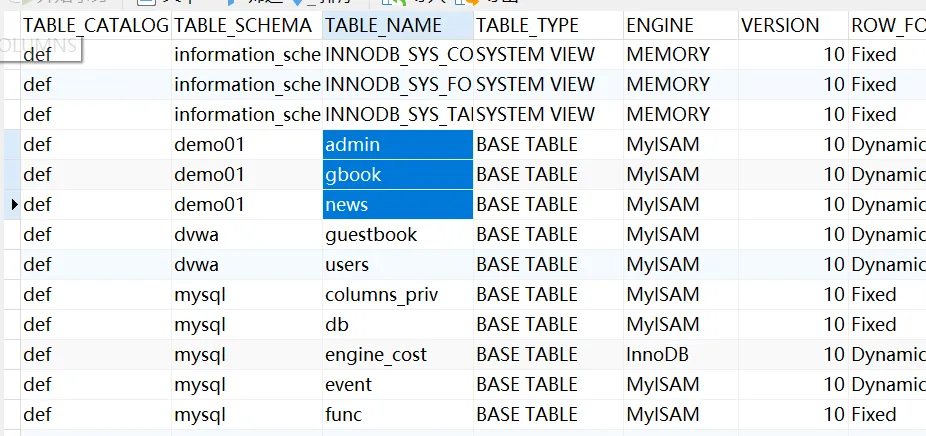Select the event table name cell

click(x=397, y=385)
